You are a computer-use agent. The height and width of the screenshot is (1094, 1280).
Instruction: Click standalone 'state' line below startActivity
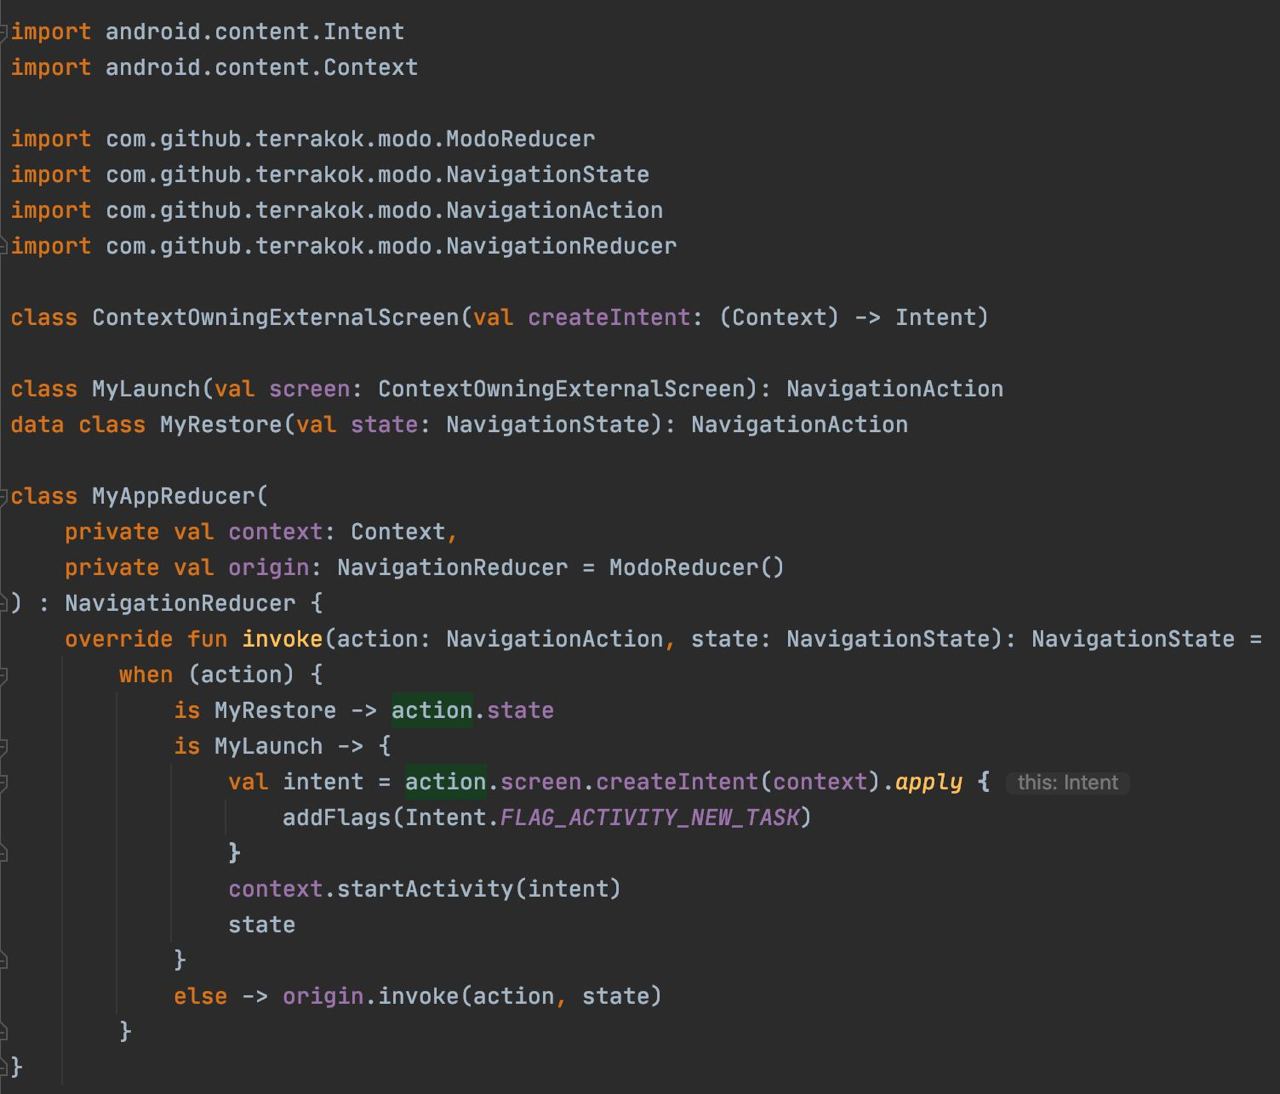tap(262, 925)
